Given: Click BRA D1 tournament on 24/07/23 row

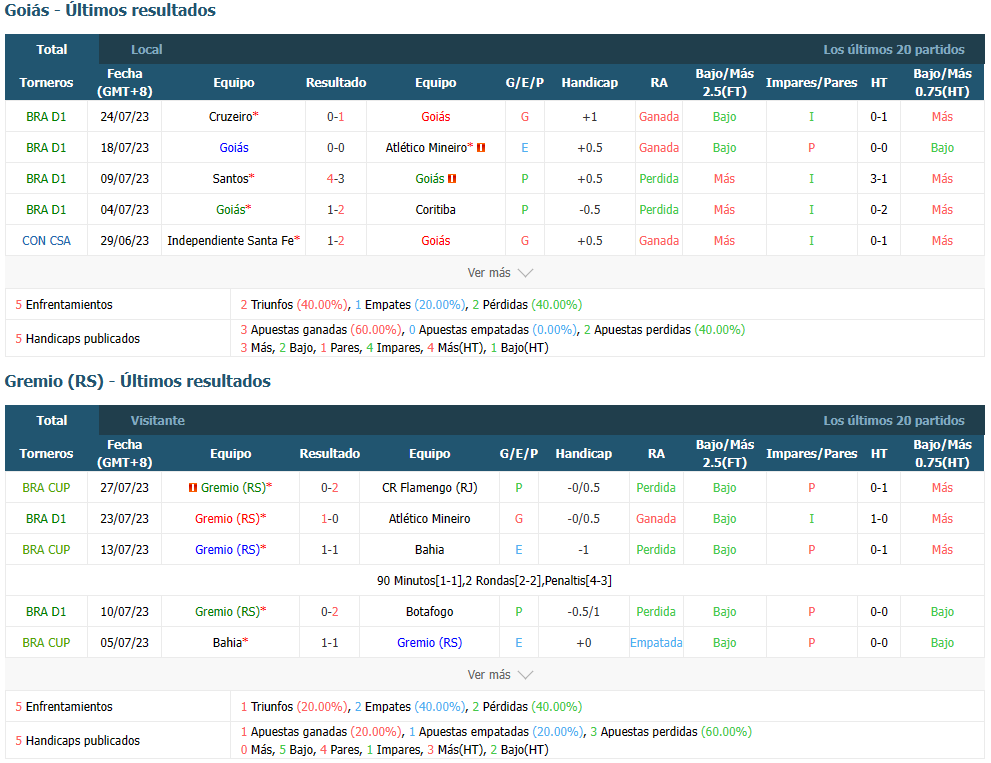Looking at the screenshot, I should (46, 117).
